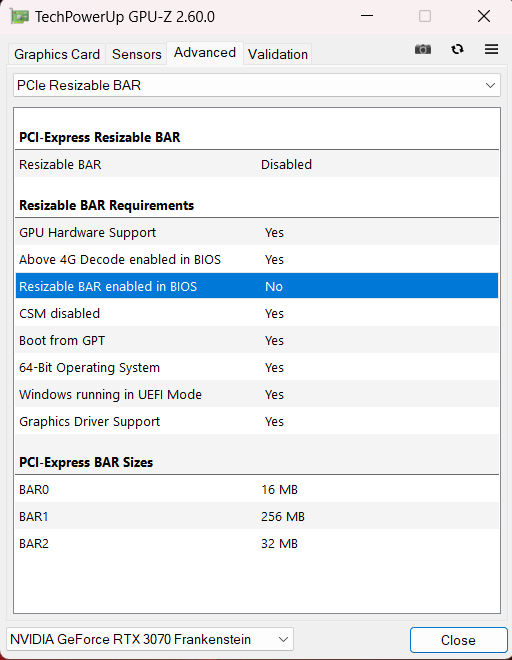This screenshot has height=660, width=512.
Task: Click the TechPowerUp GPU-Z 2.60.0 title text
Action: click(125, 17)
